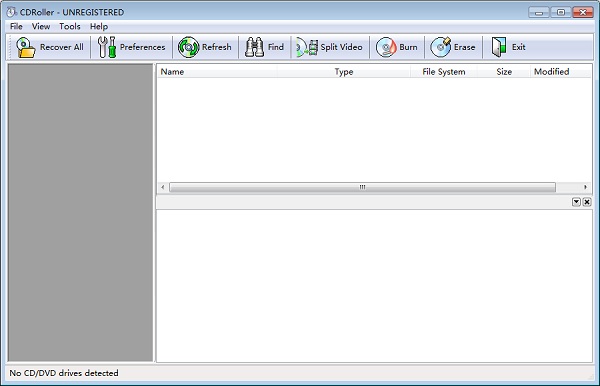
Task: Choose the Erase disc icon
Action: point(441,47)
